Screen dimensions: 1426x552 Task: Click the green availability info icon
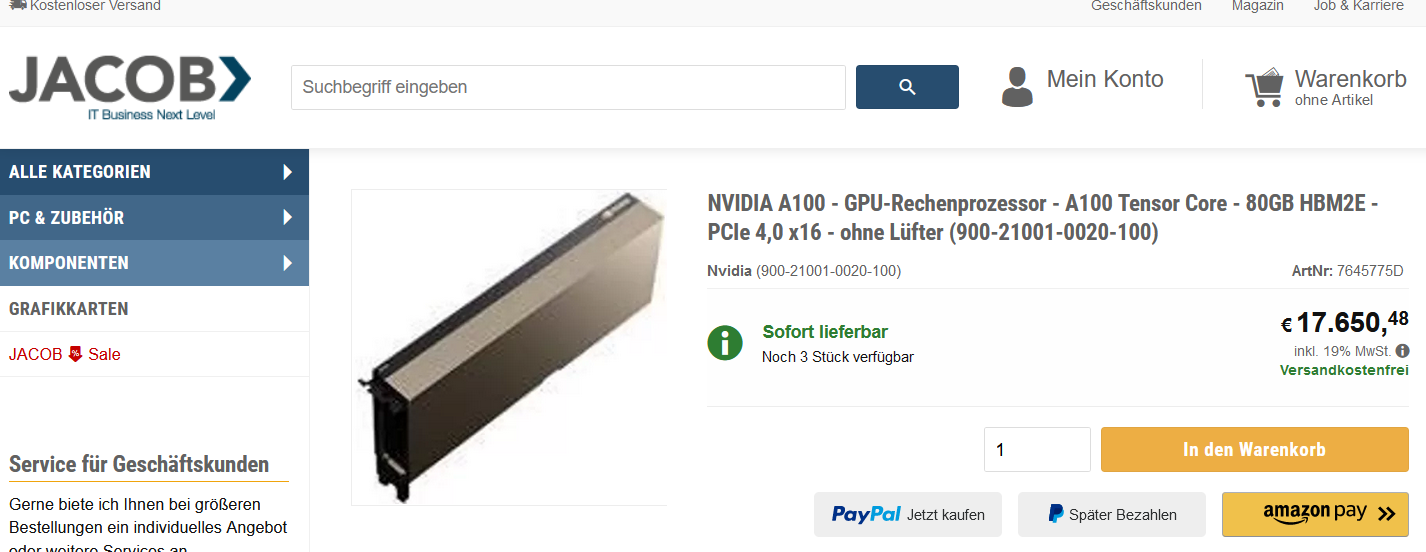725,343
